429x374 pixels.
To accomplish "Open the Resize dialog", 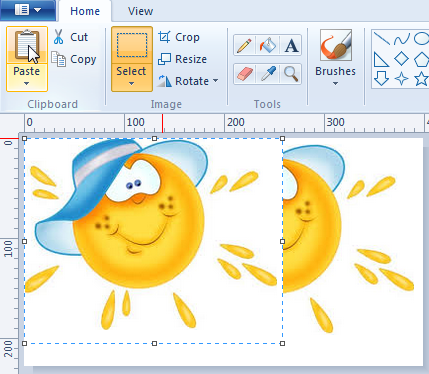I will click(x=182, y=59).
